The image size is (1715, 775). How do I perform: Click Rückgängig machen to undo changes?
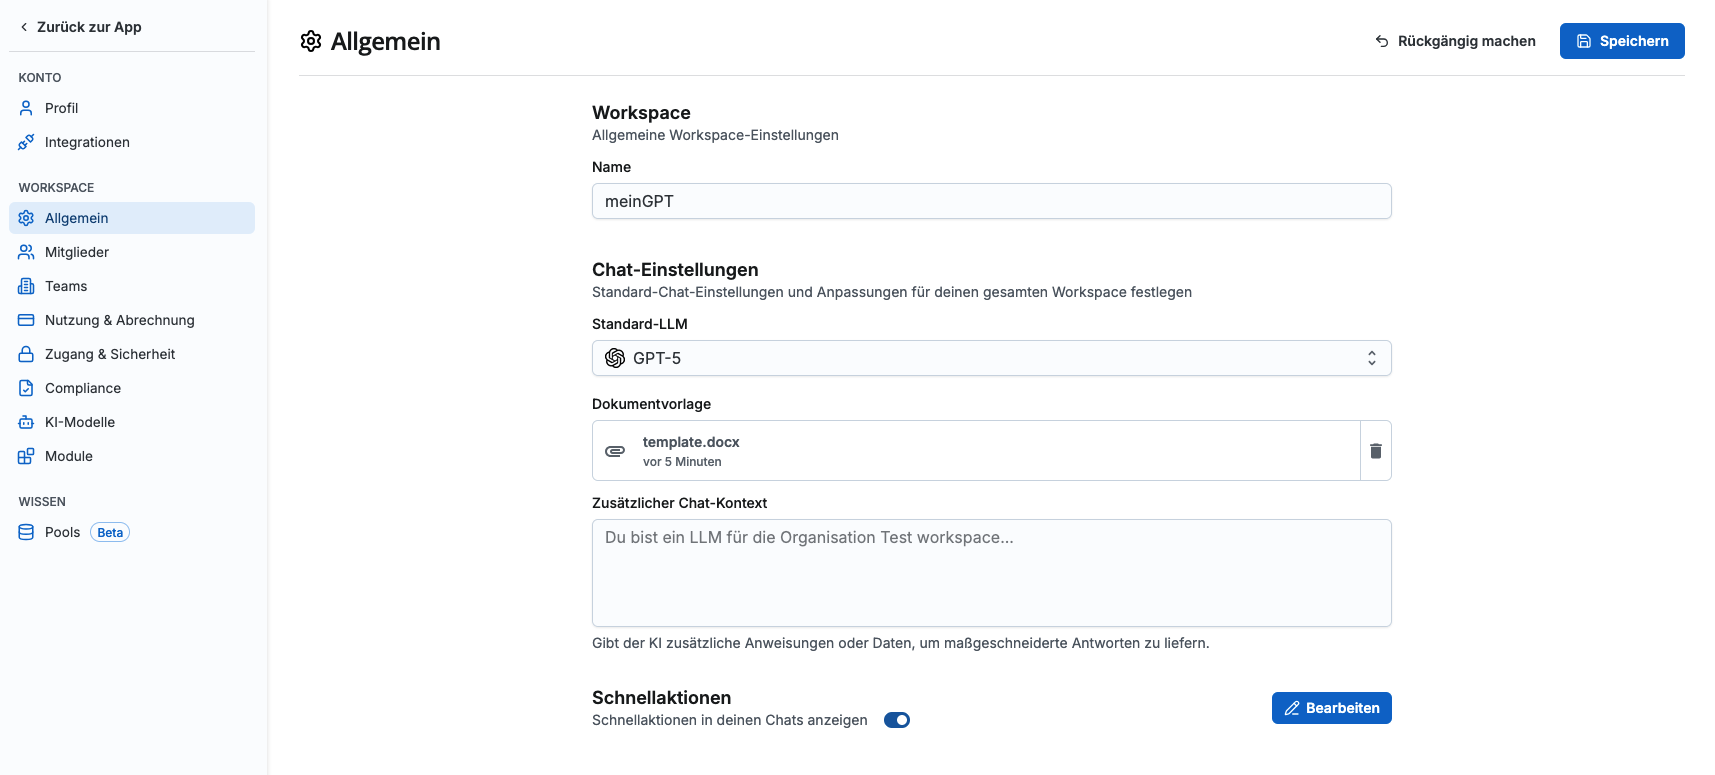click(x=1455, y=41)
